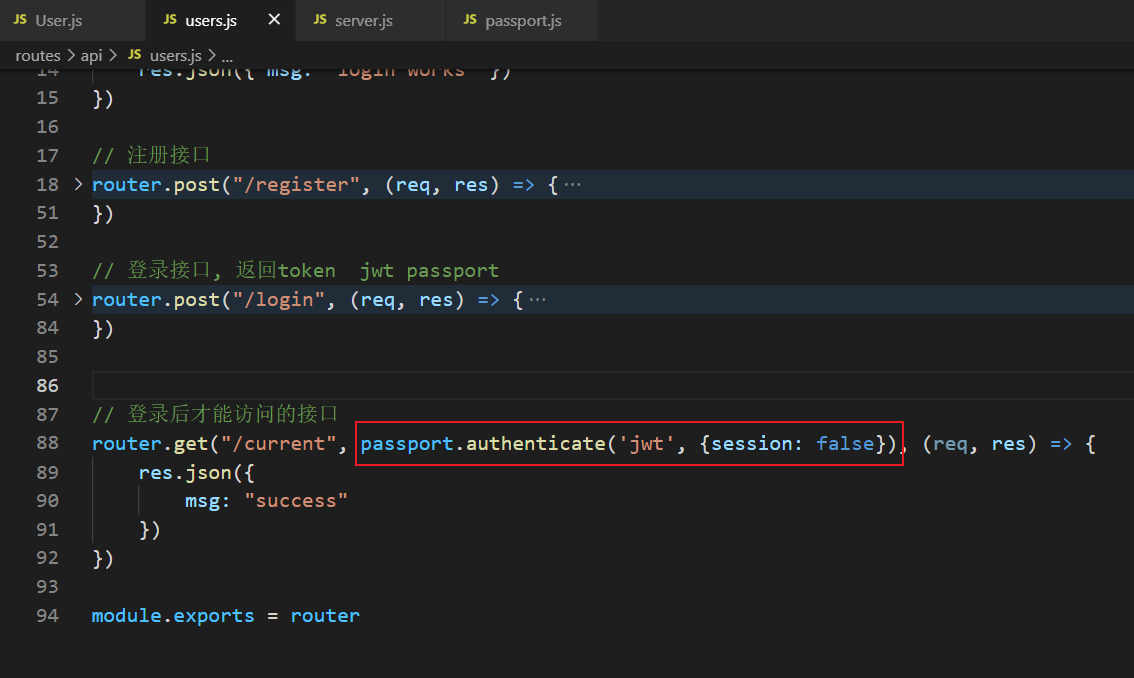
Task: Click the "/current" string literal
Action: click(x=278, y=444)
